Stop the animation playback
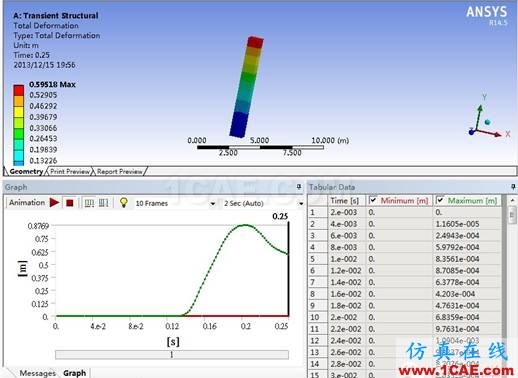 tap(70, 203)
